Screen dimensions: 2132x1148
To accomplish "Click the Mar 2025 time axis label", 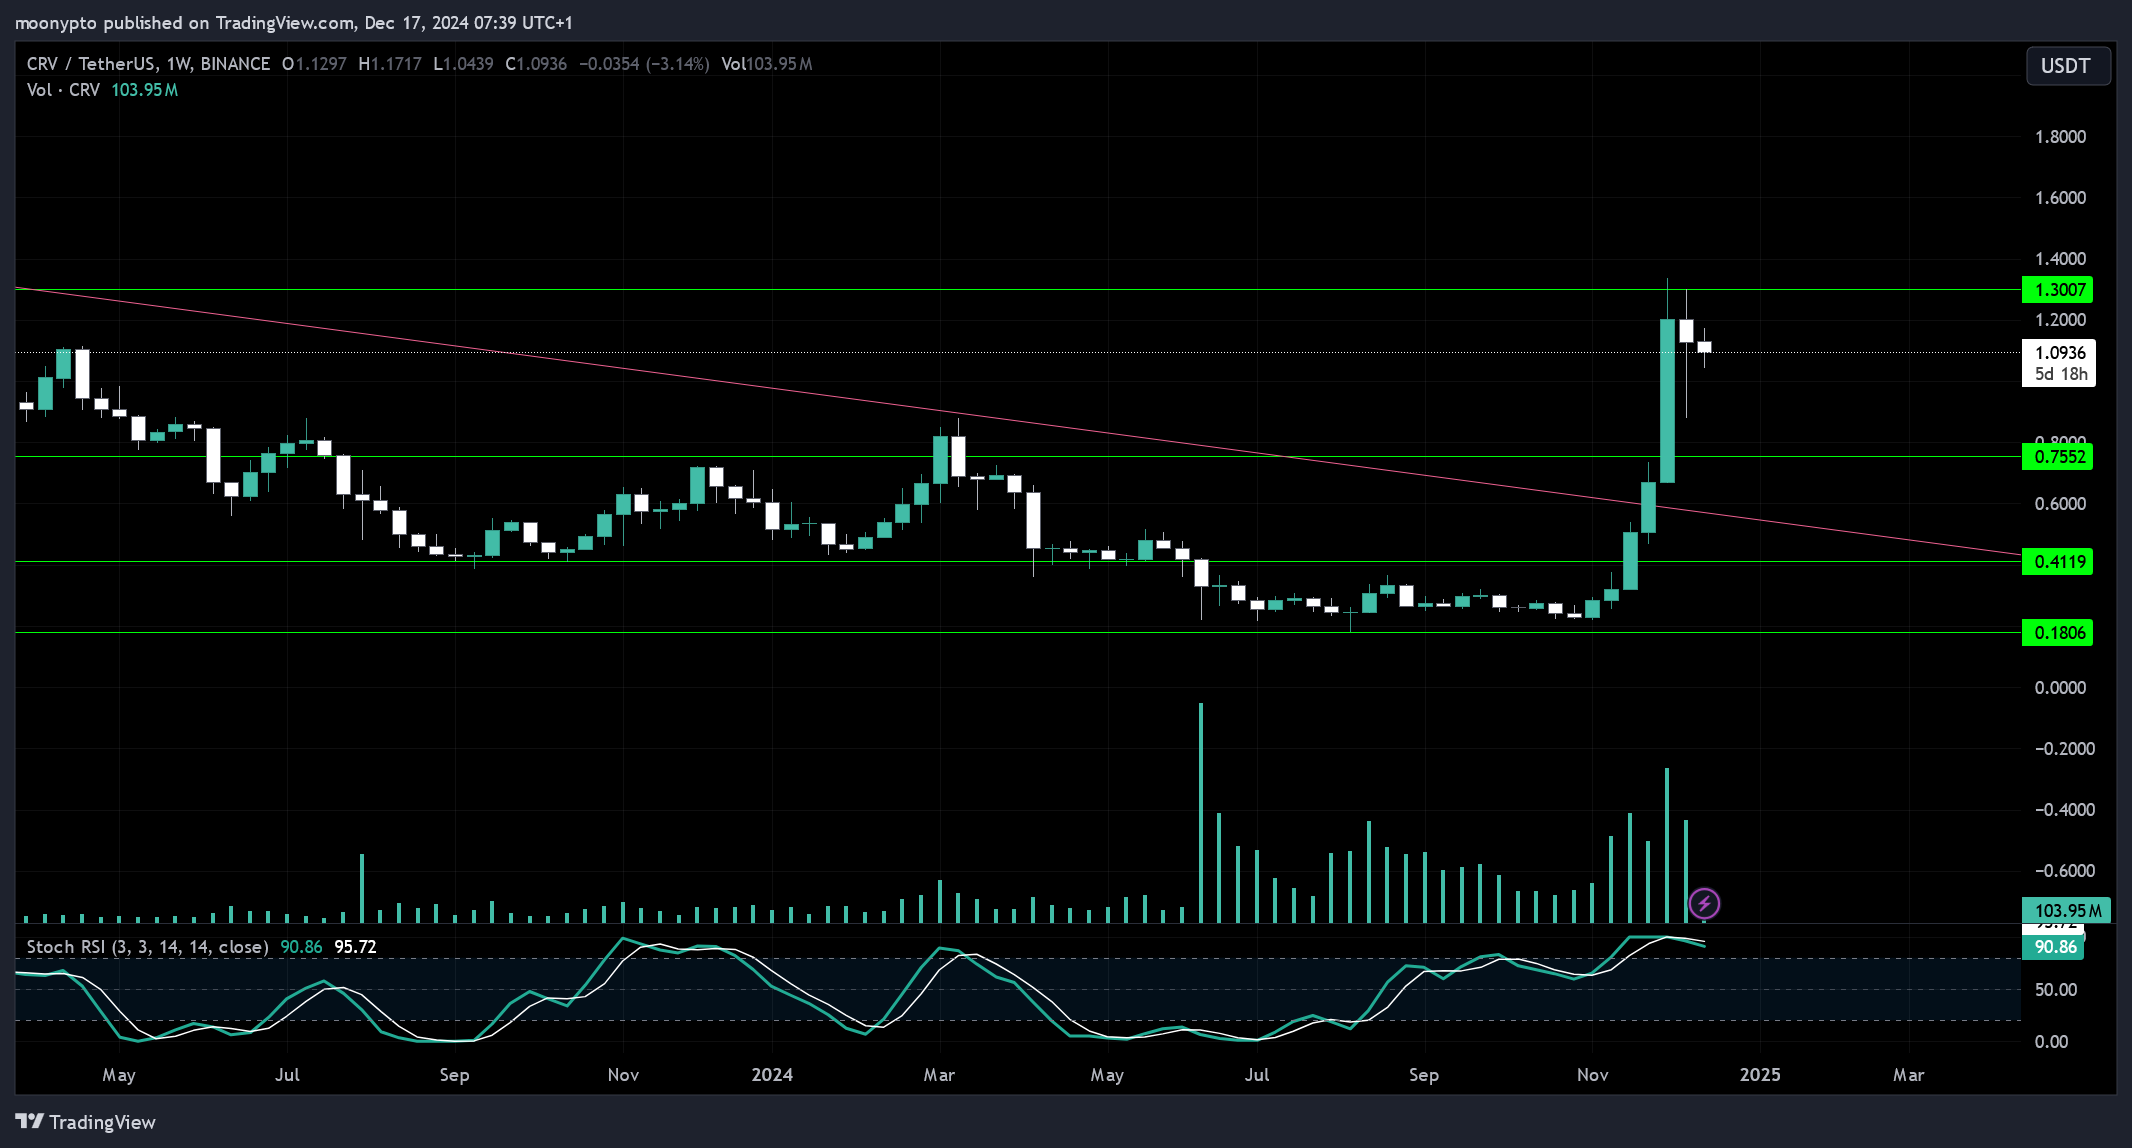I will point(1908,1075).
